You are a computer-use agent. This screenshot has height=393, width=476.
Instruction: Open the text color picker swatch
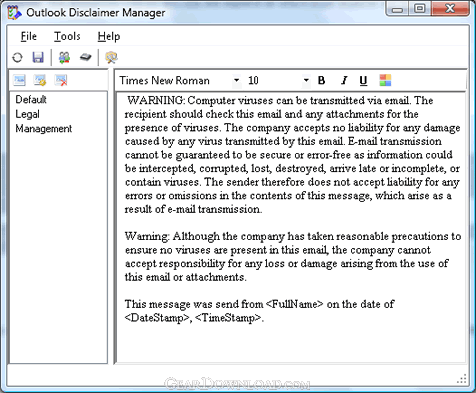tap(385, 80)
